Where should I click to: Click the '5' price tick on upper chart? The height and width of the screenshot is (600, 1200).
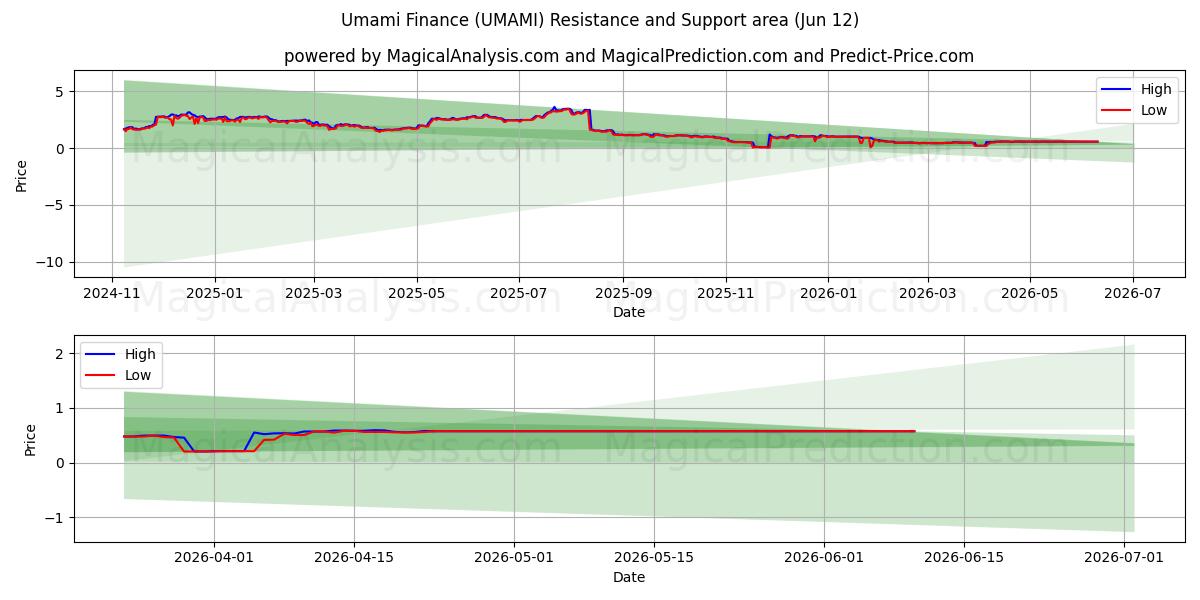coord(62,92)
